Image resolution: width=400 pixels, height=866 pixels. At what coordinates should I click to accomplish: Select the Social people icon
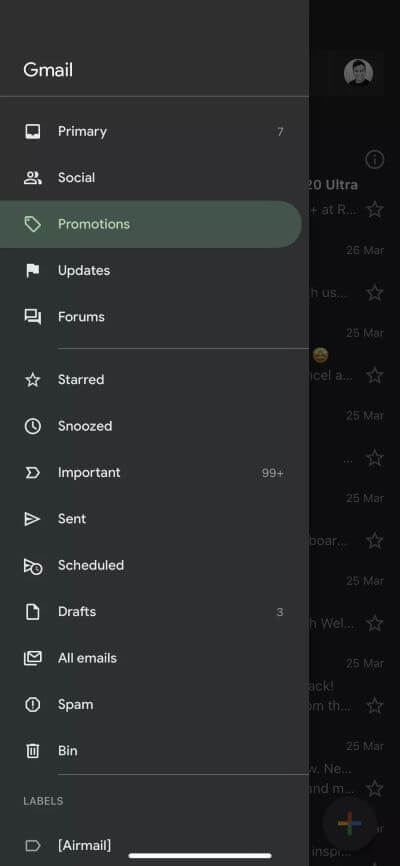coord(33,178)
